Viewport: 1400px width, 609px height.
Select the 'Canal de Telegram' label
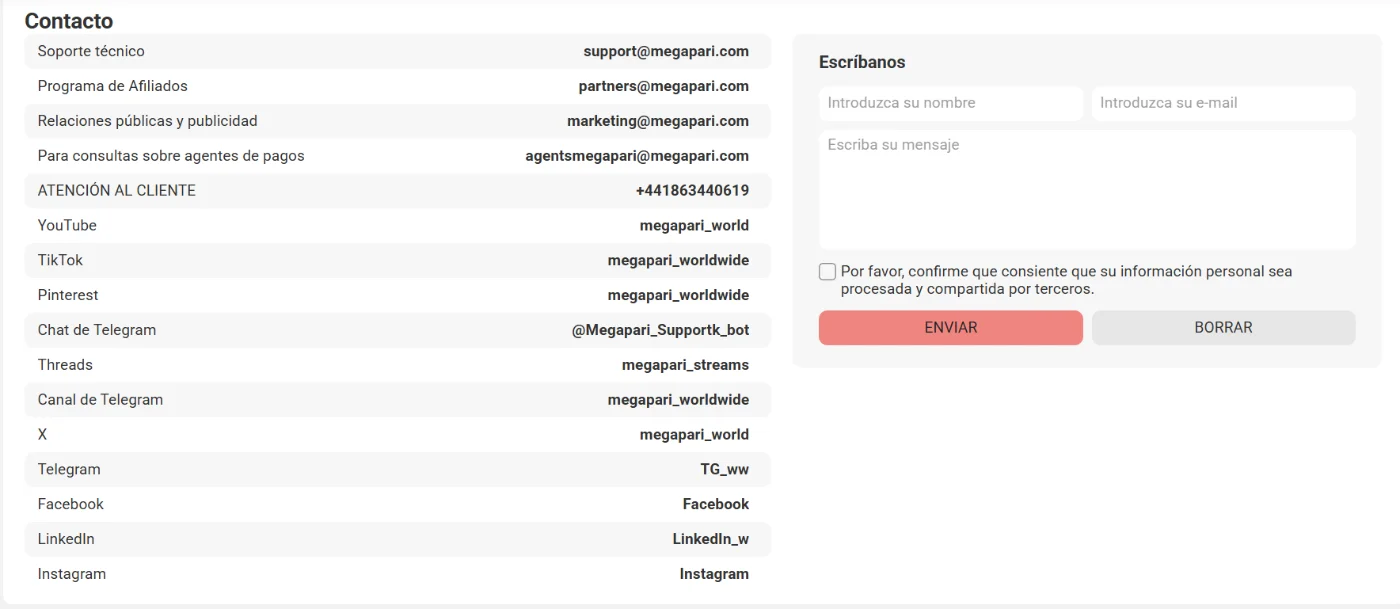click(x=100, y=400)
